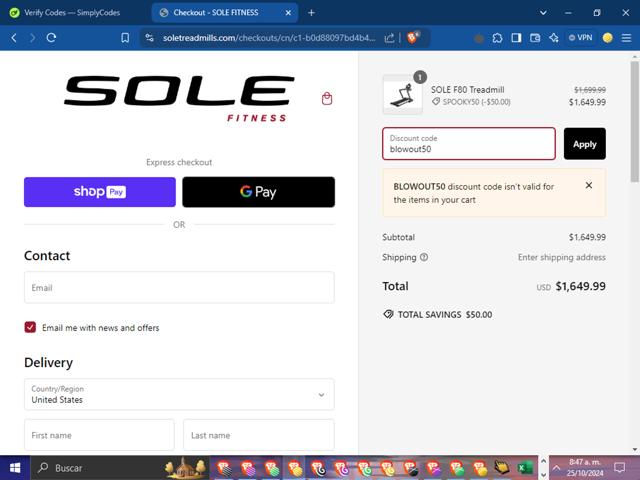640x480 pixels.
Task: Click the Last name field
Action: pos(259,435)
